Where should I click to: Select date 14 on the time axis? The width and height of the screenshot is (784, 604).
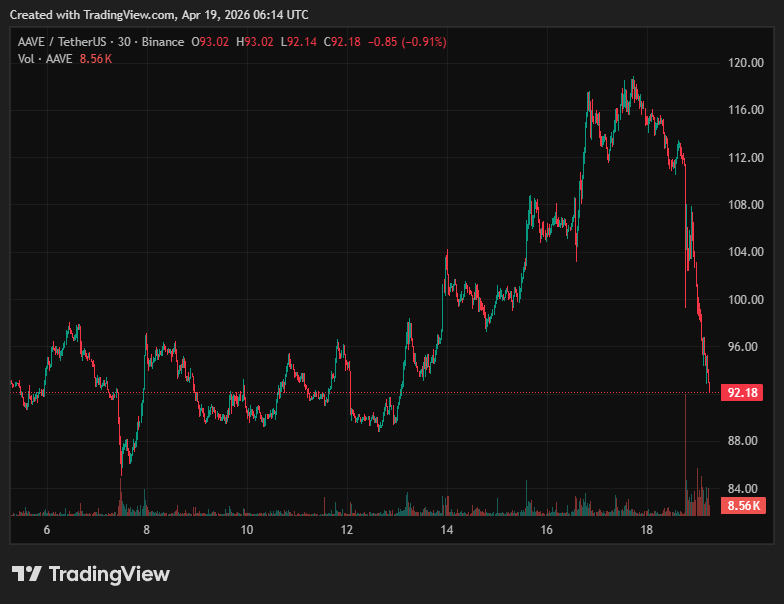tap(446, 530)
